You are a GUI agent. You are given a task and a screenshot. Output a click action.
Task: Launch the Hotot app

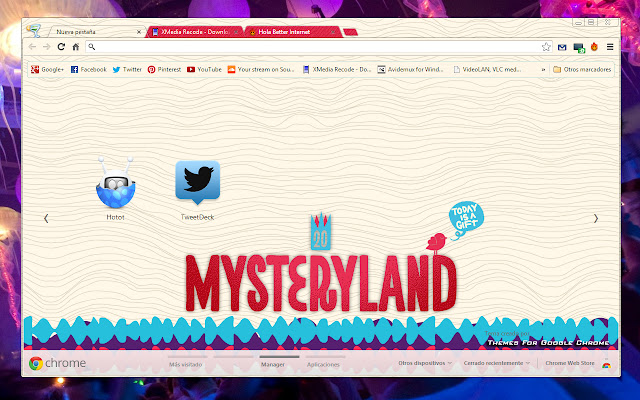click(x=116, y=189)
